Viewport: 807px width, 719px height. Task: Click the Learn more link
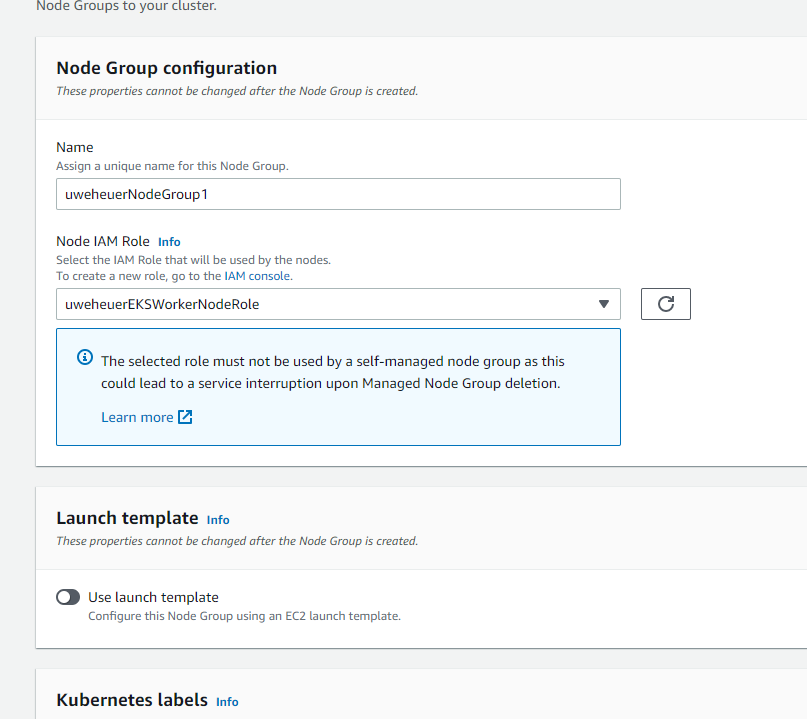[137, 417]
